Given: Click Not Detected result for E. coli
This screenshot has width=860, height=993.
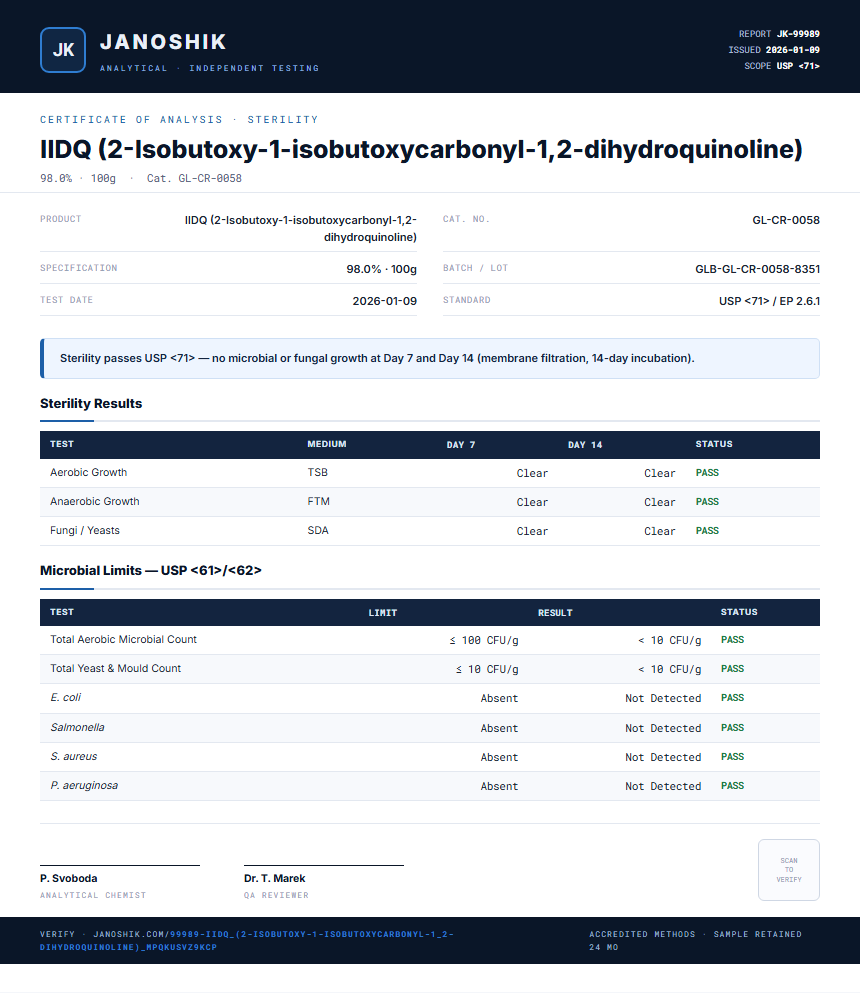Looking at the screenshot, I should [x=663, y=699].
